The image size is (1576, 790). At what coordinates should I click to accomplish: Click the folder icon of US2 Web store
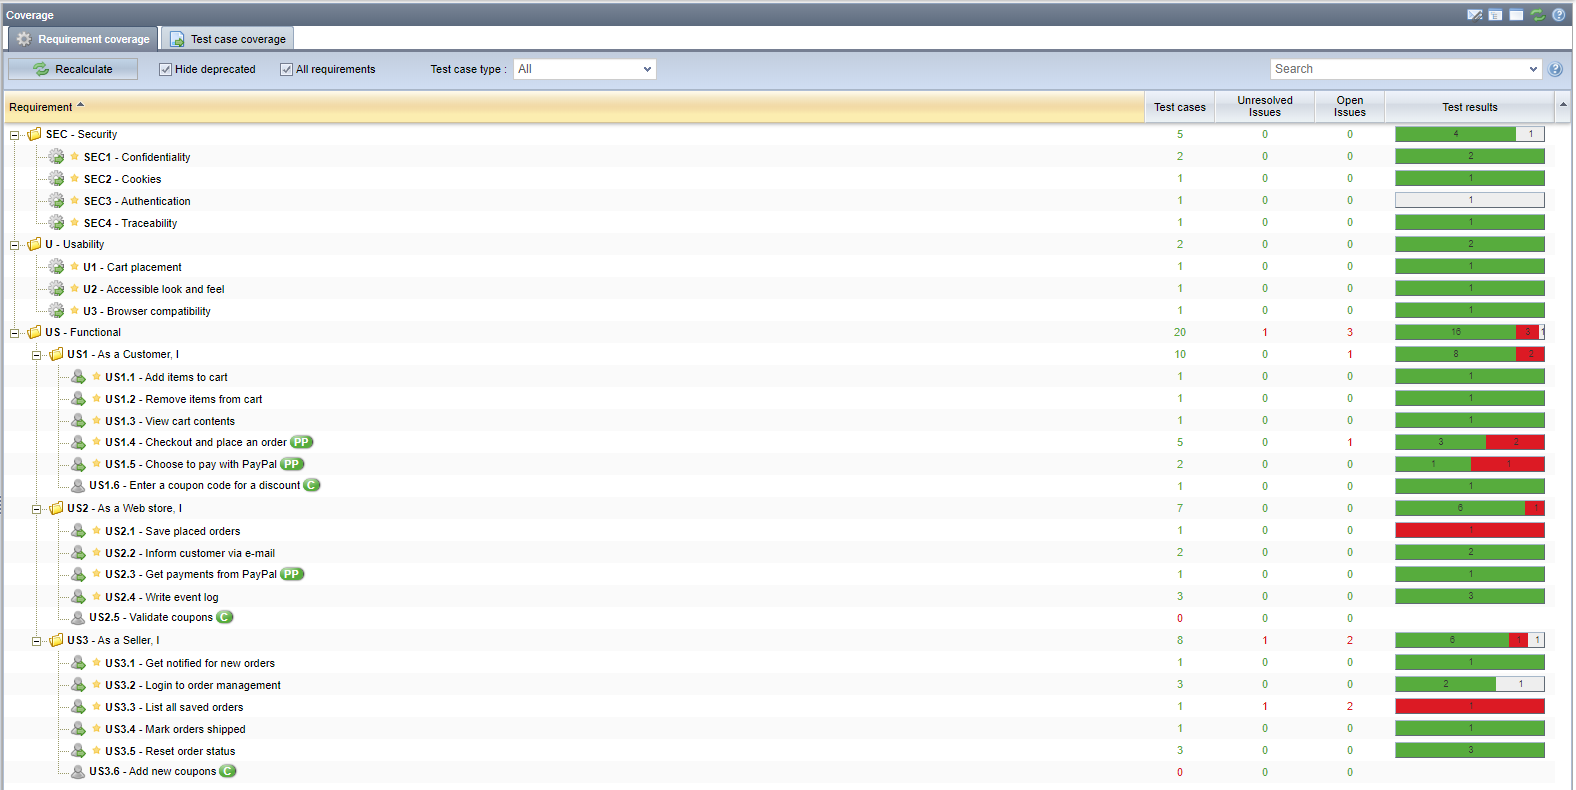click(57, 508)
